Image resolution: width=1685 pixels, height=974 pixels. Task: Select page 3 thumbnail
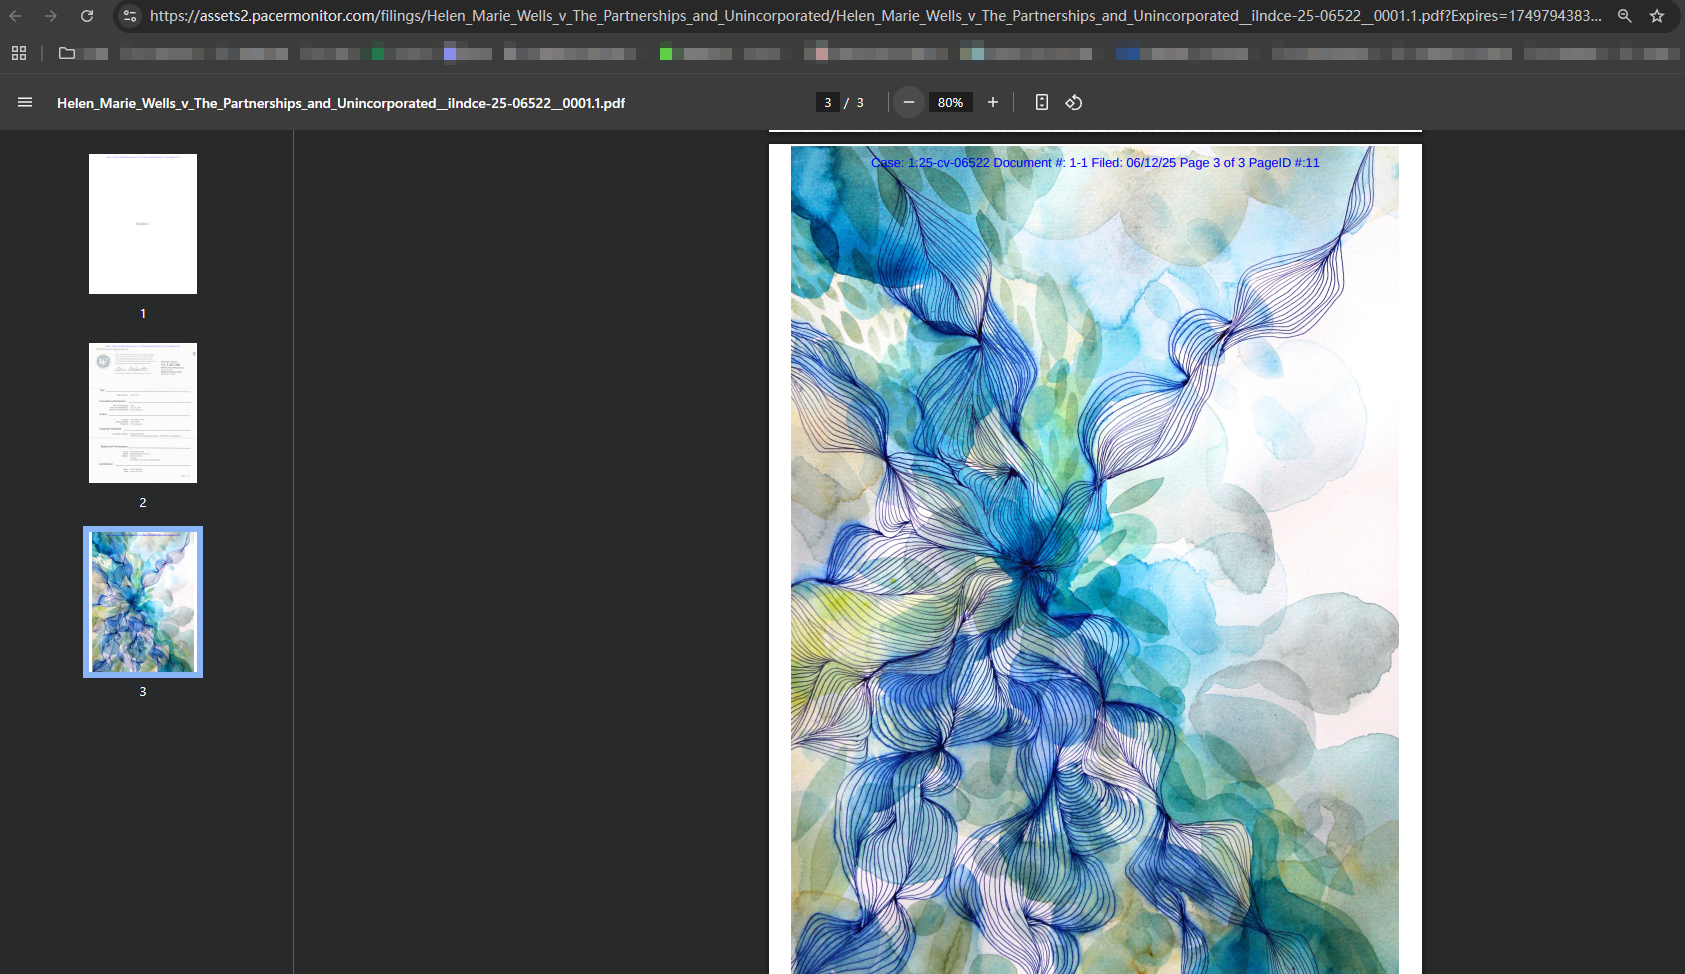143,602
